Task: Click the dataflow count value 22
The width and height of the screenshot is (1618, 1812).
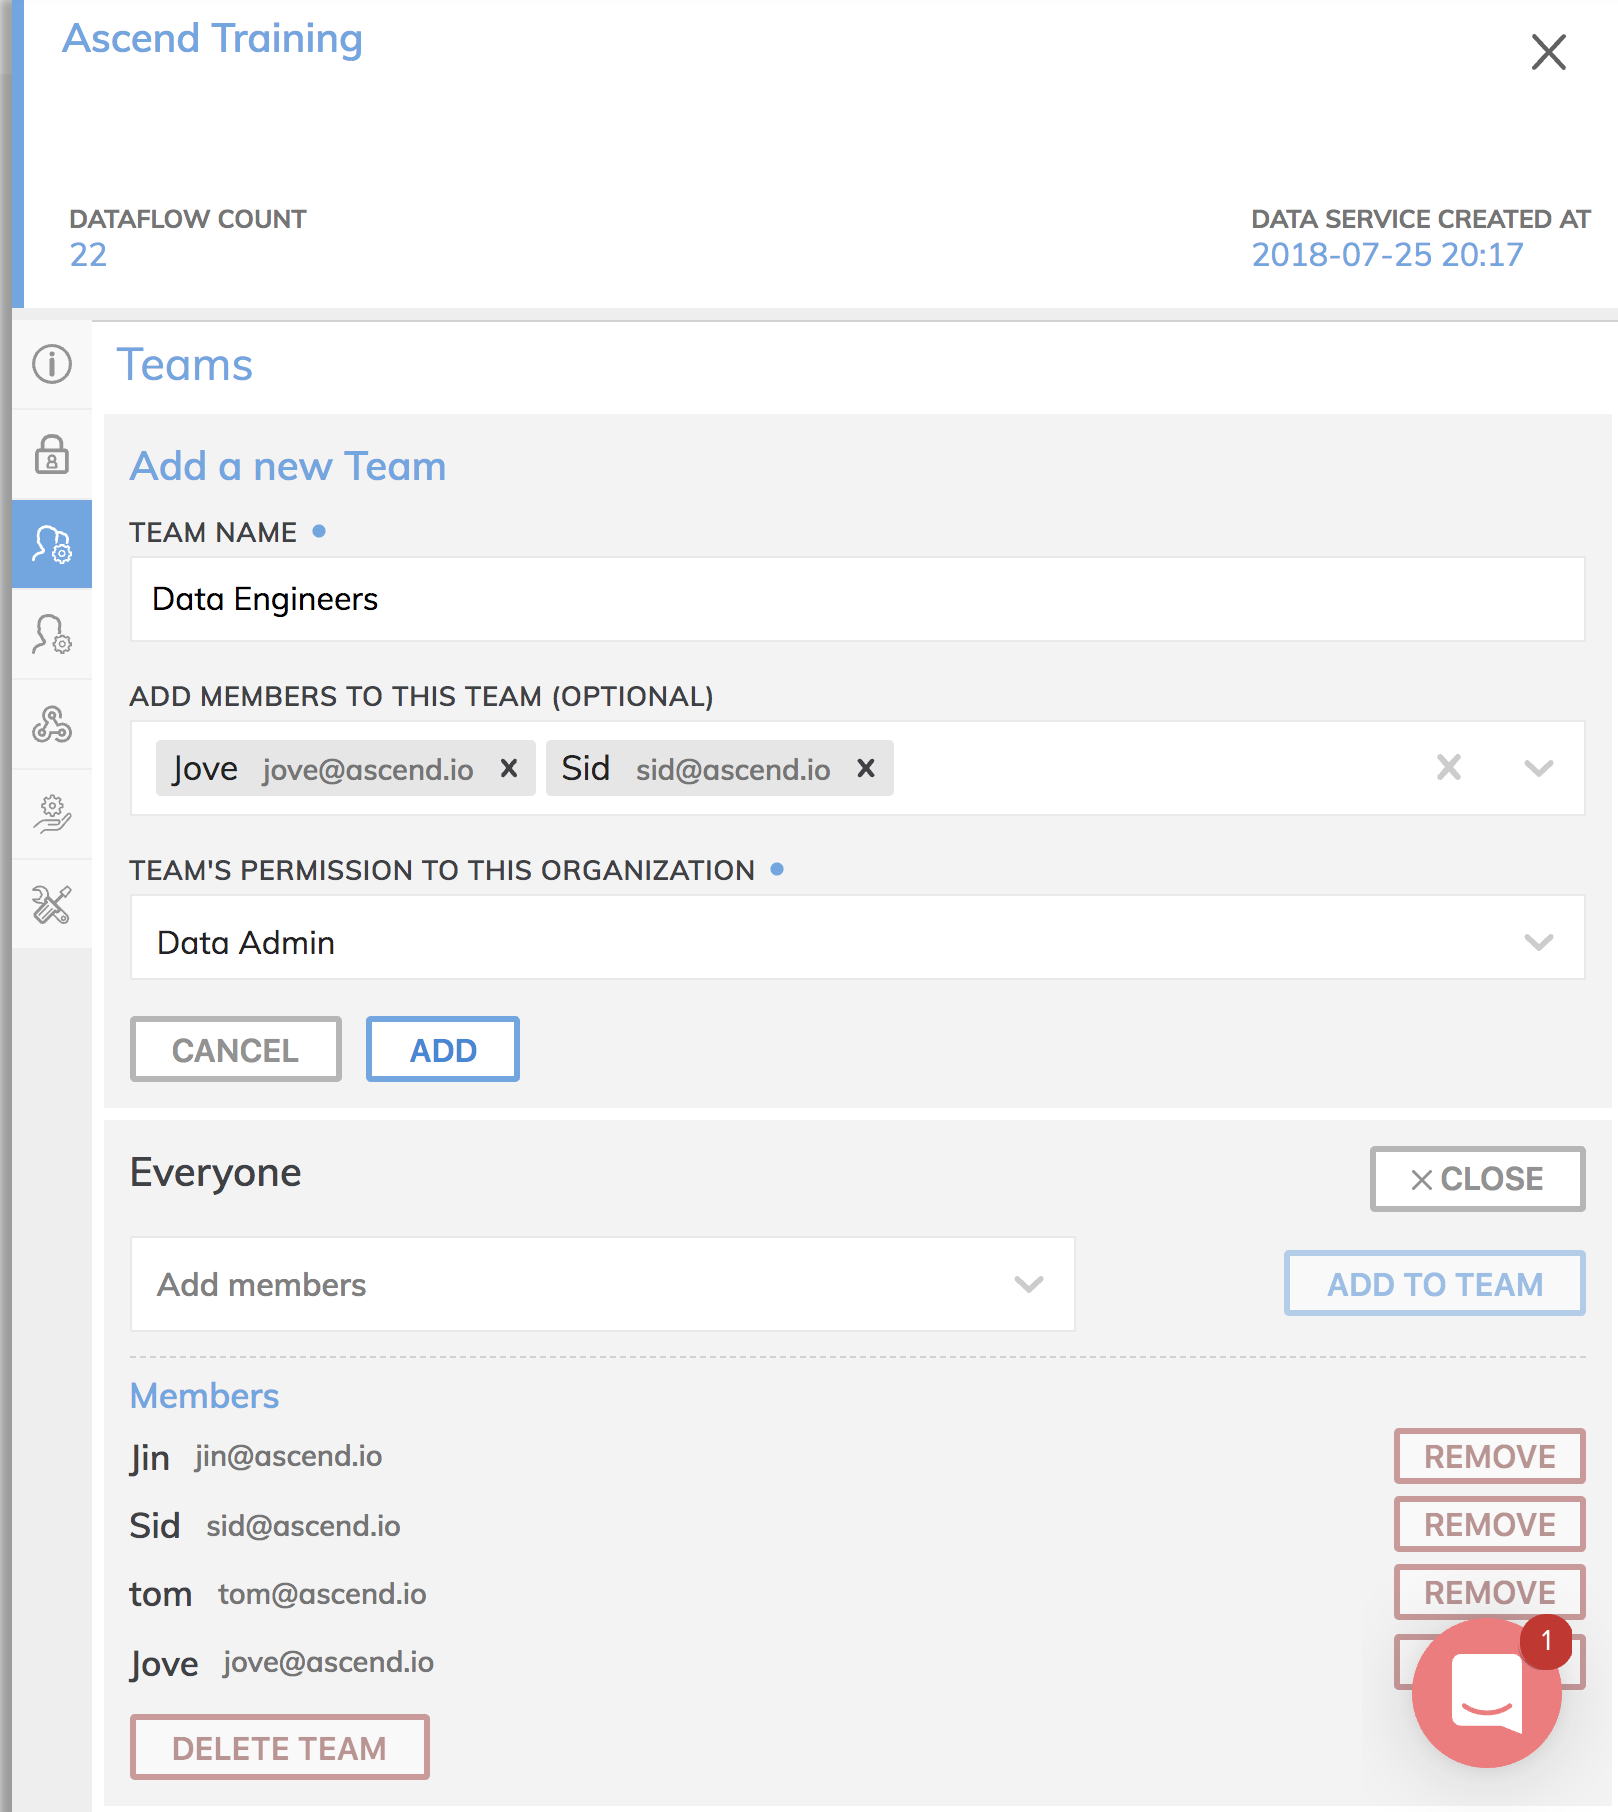Action: 88,255
